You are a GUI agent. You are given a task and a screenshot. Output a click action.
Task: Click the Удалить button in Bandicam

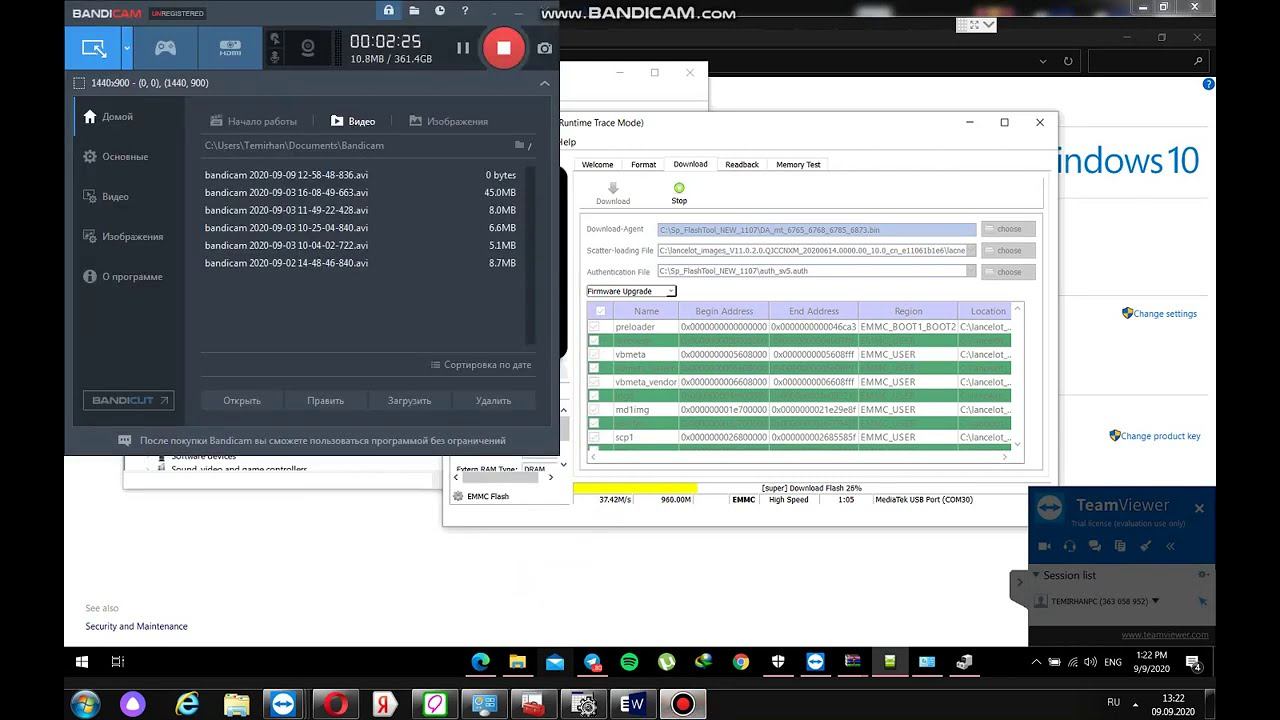pos(493,400)
